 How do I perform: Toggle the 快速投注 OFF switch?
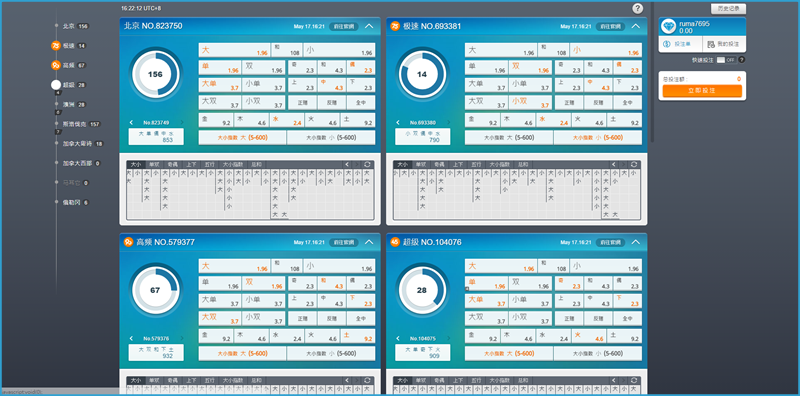[726, 60]
